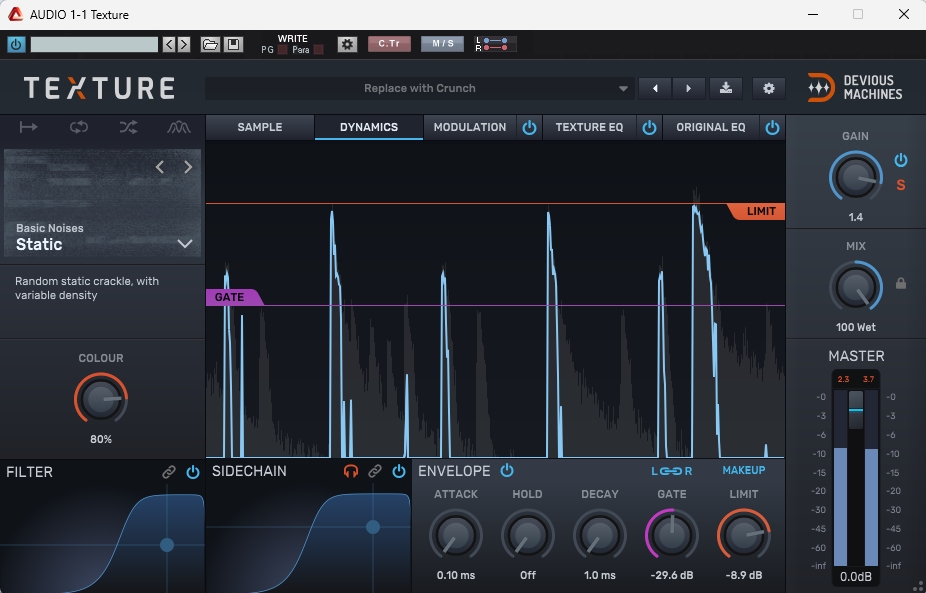Click the sidechain headphones listen icon
The width and height of the screenshot is (926, 593).
pos(351,471)
